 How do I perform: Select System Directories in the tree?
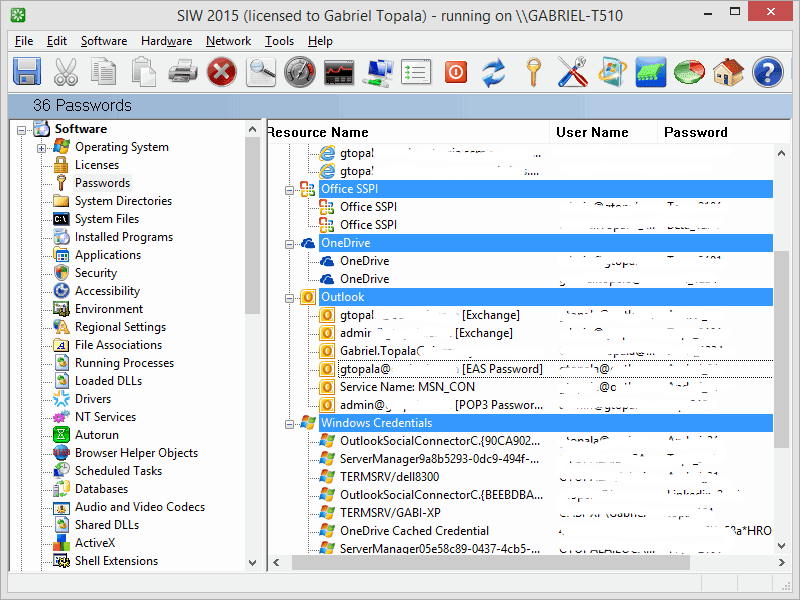tap(123, 201)
